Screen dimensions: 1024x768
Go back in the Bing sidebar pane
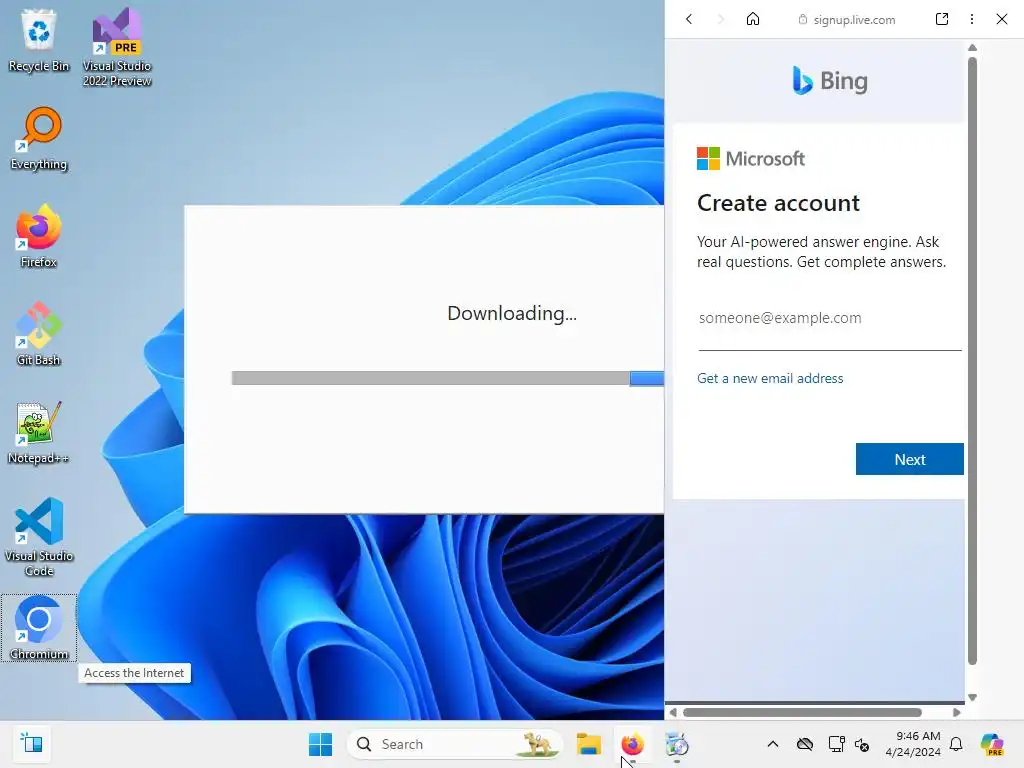point(689,19)
